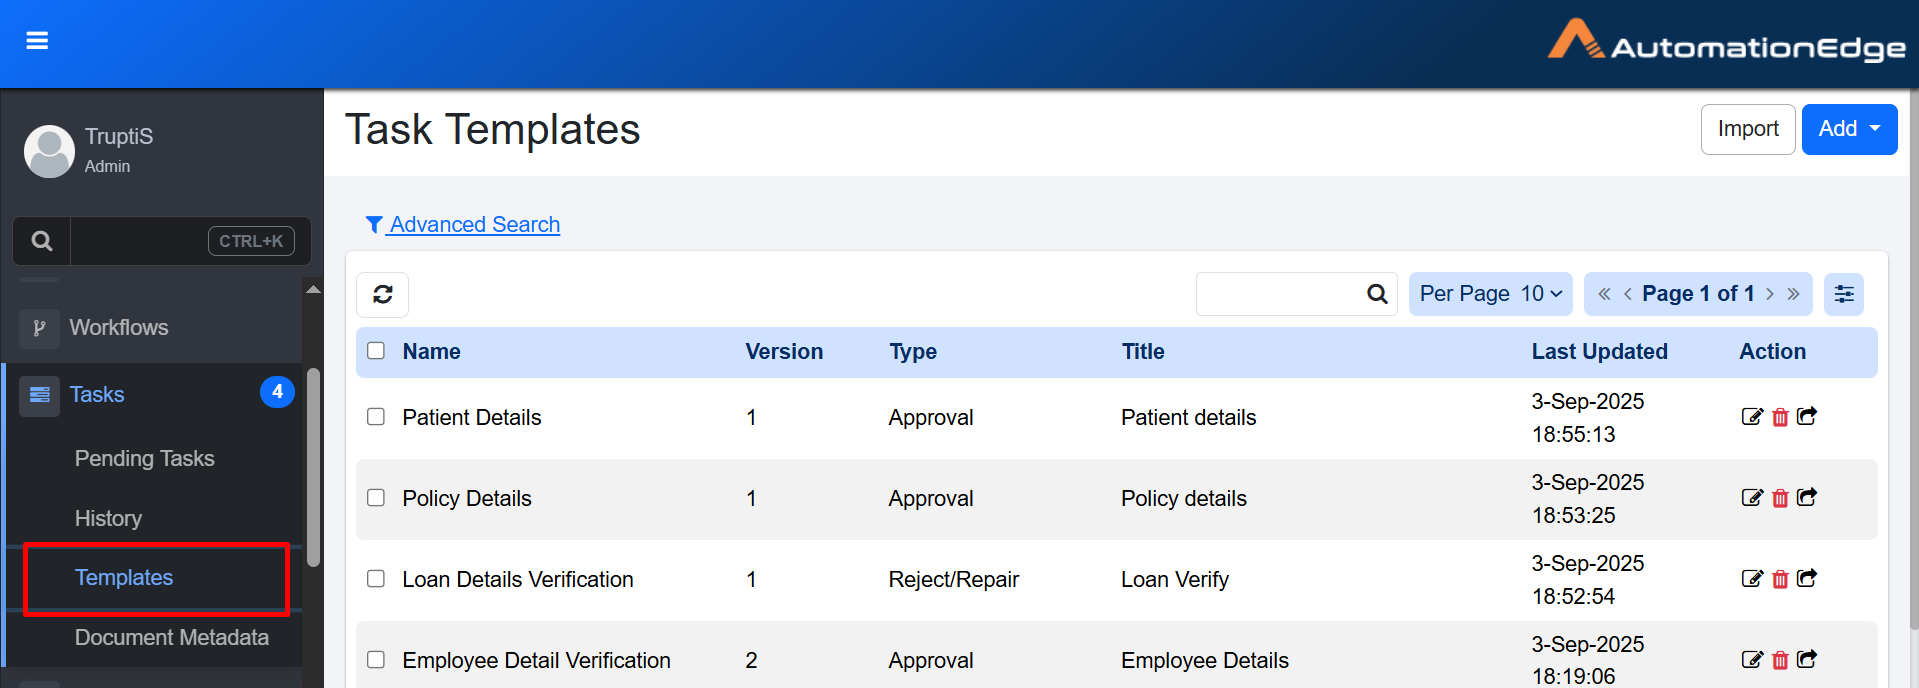Go to the first page of results
Image resolution: width=1919 pixels, height=688 pixels.
(1604, 294)
